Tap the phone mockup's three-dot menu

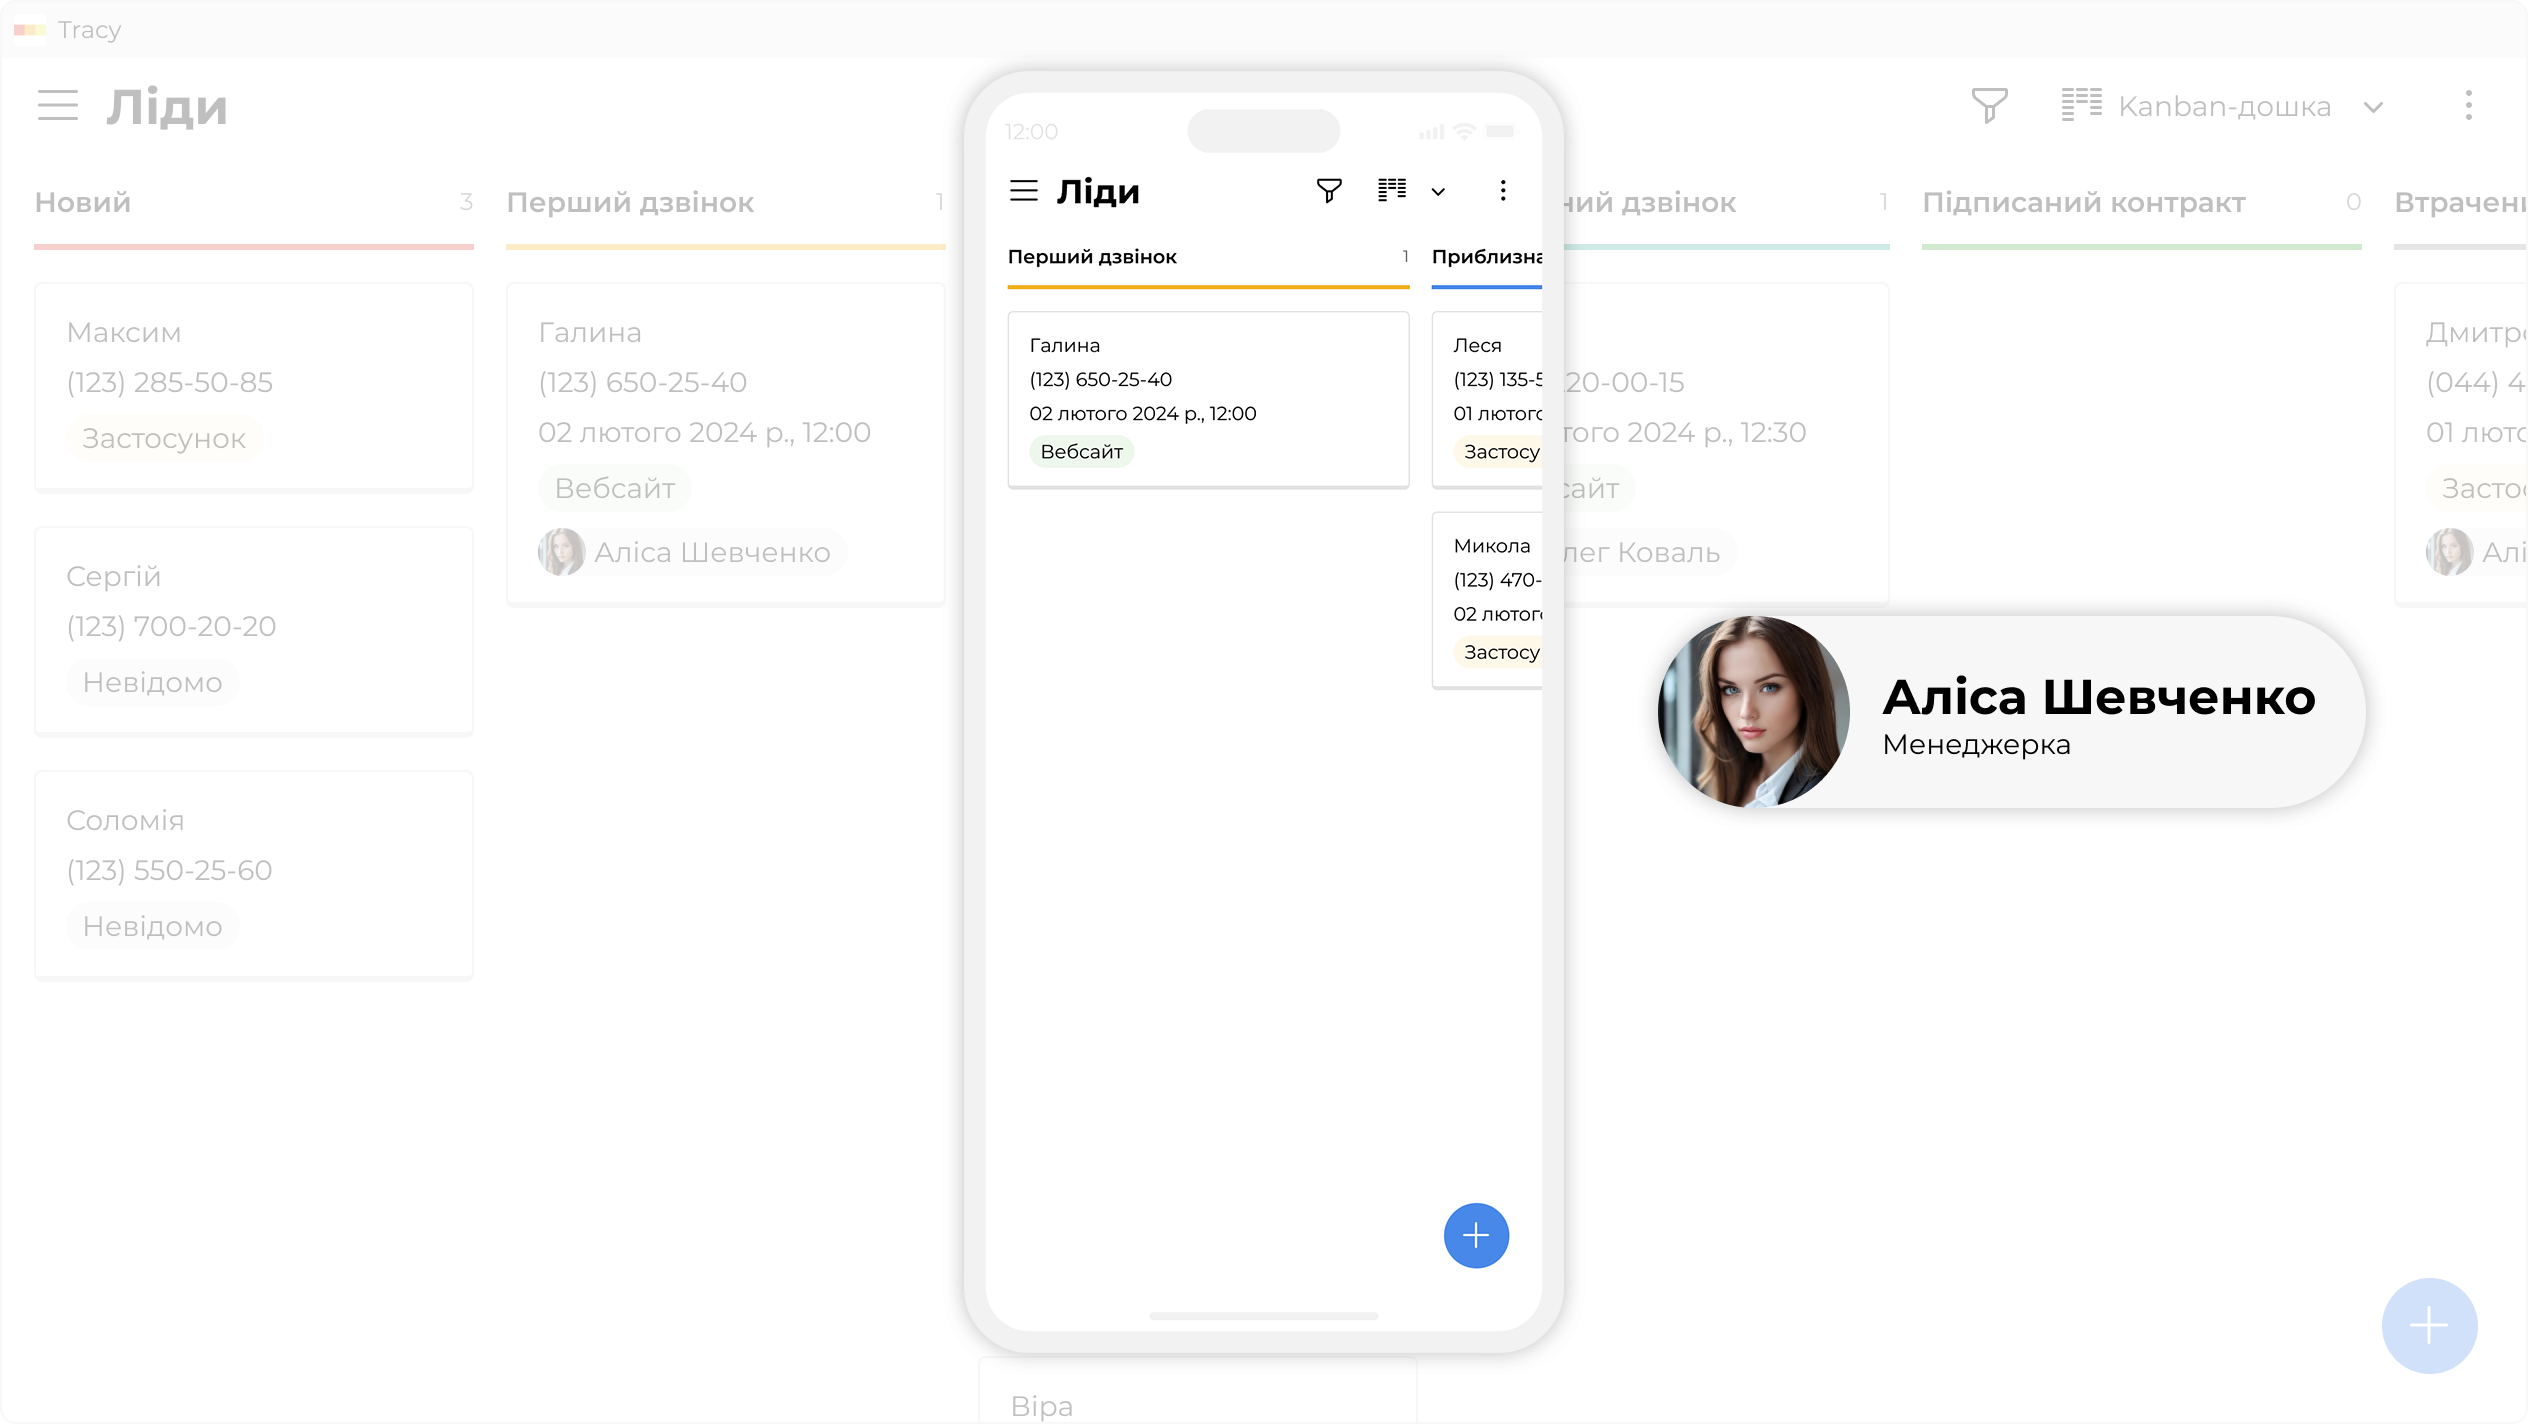[x=1502, y=191]
